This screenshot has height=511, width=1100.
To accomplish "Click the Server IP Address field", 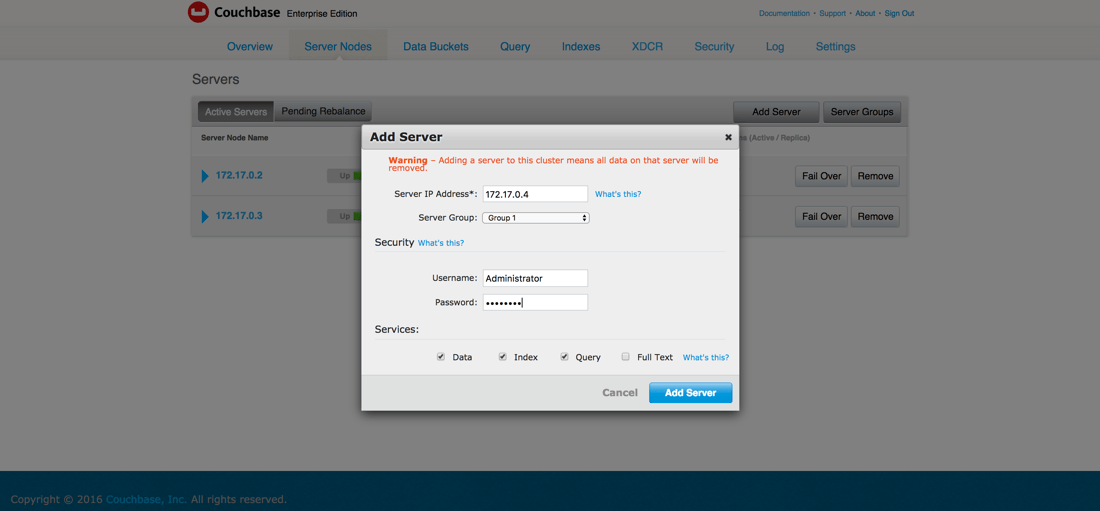I will click(x=535, y=194).
